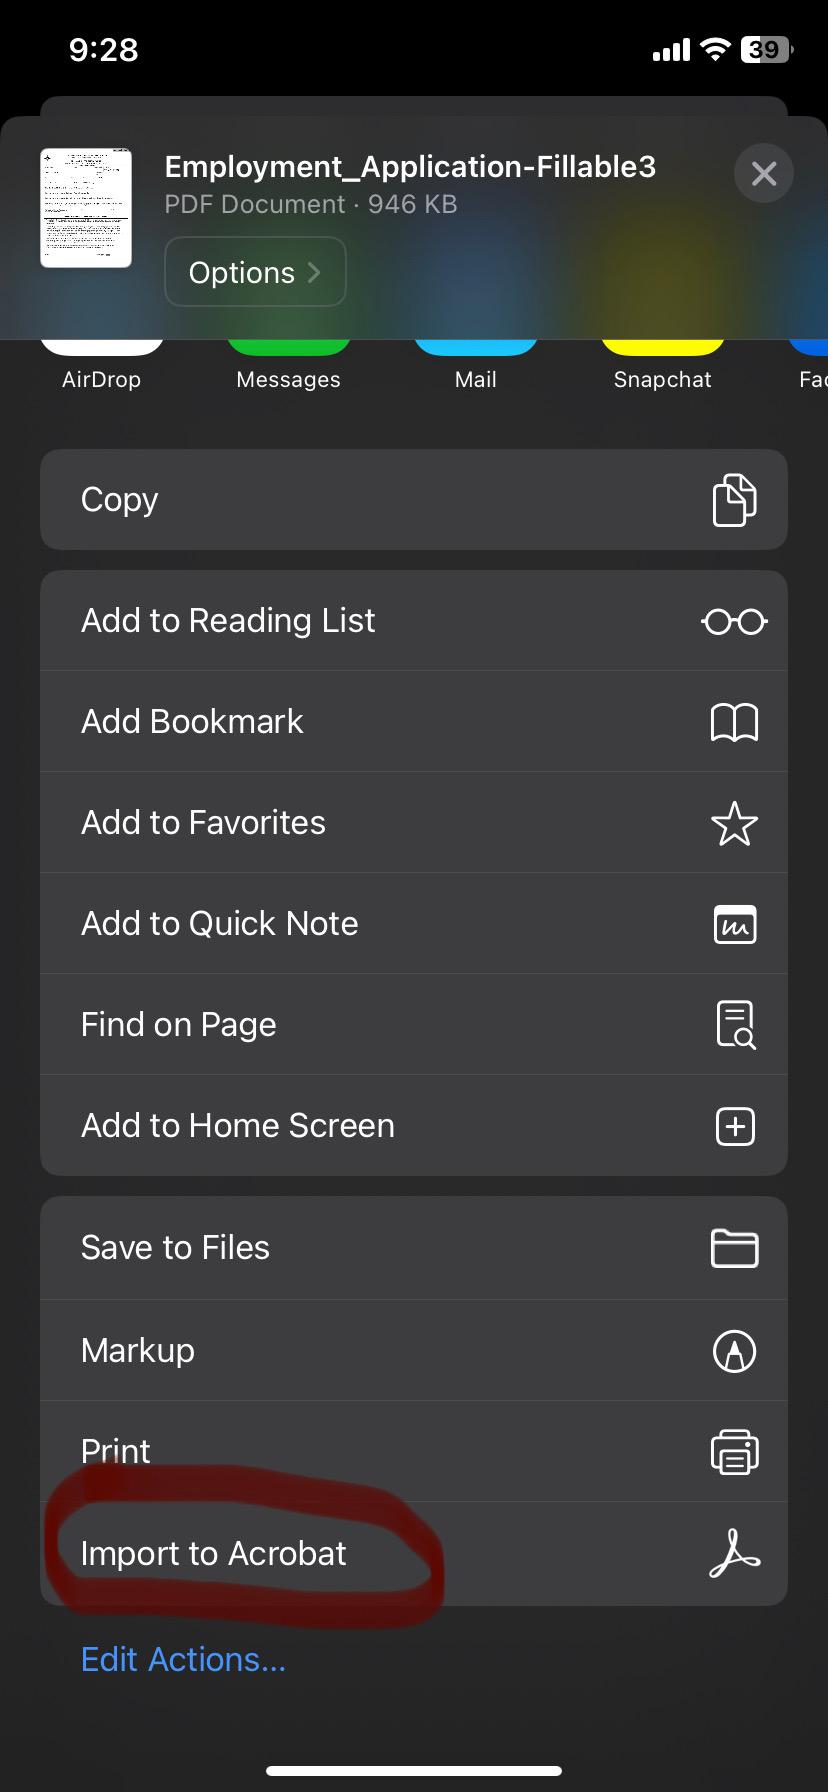Tap the PDF document thumbnail preview
This screenshot has height=1792, width=828.
point(86,208)
